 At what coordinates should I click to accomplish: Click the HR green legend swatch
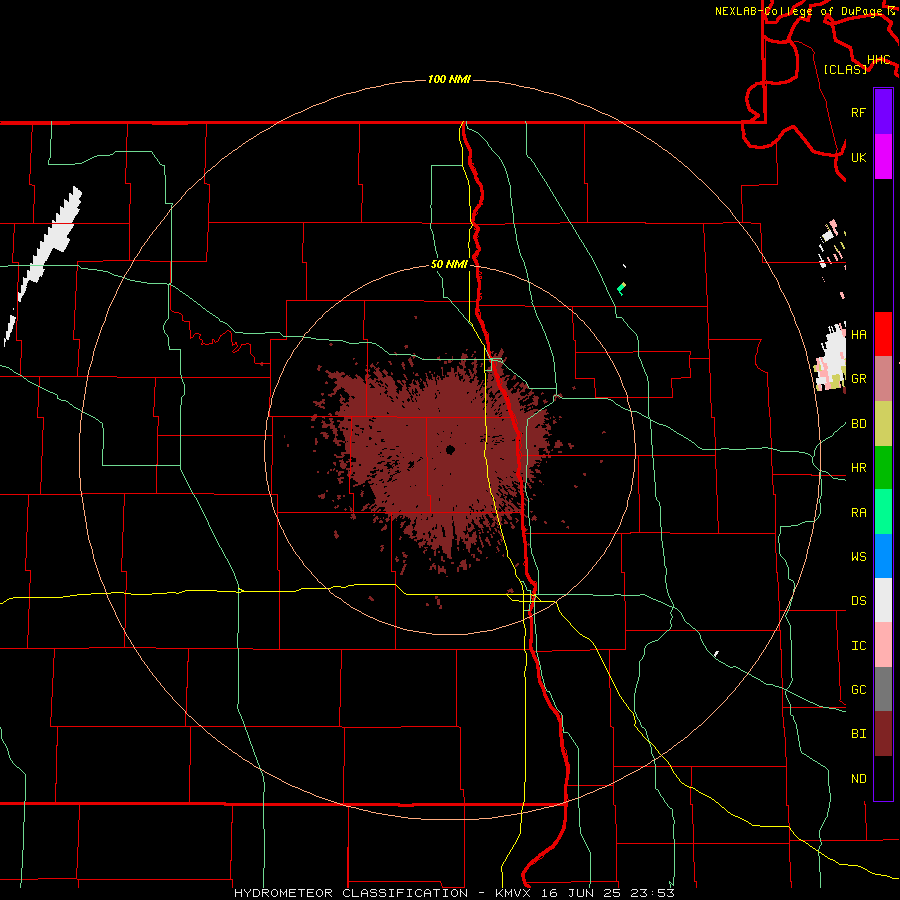click(x=883, y=468)
